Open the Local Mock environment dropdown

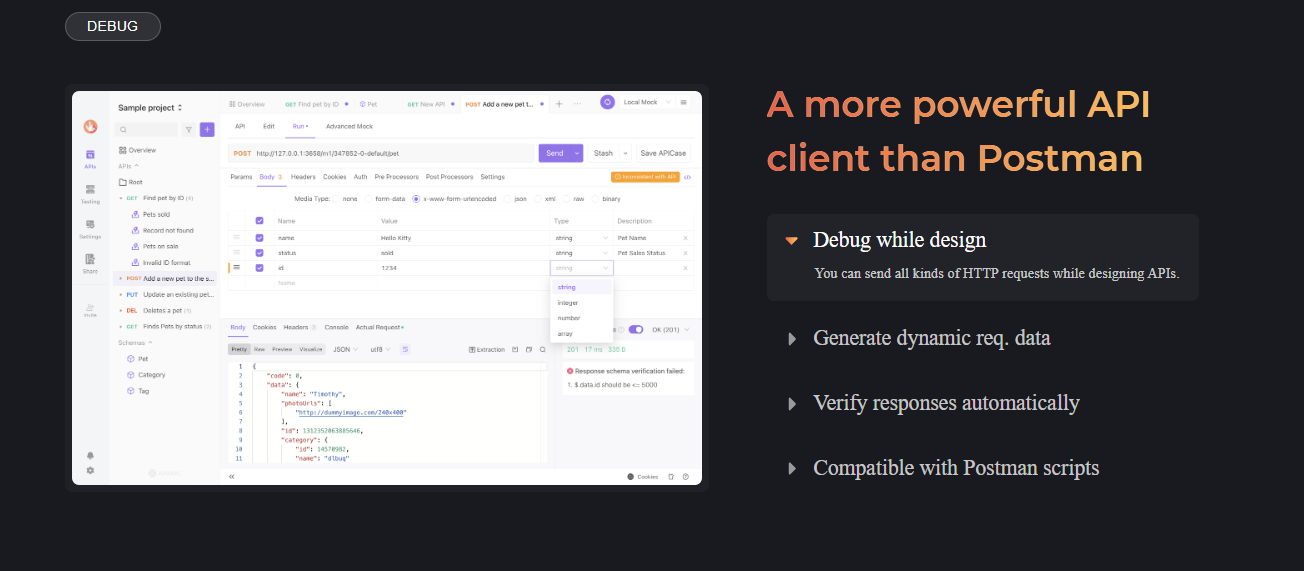(x=646, y=102)
